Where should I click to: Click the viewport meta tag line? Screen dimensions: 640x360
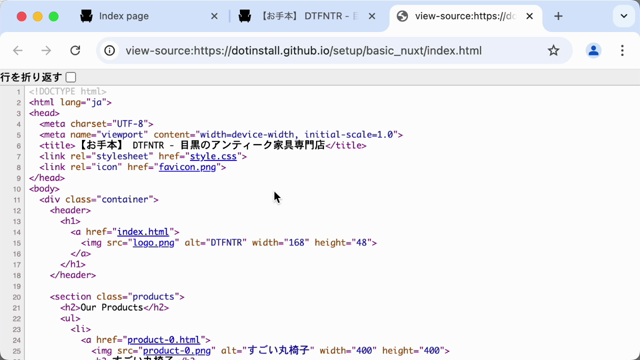tap(221, 135)
